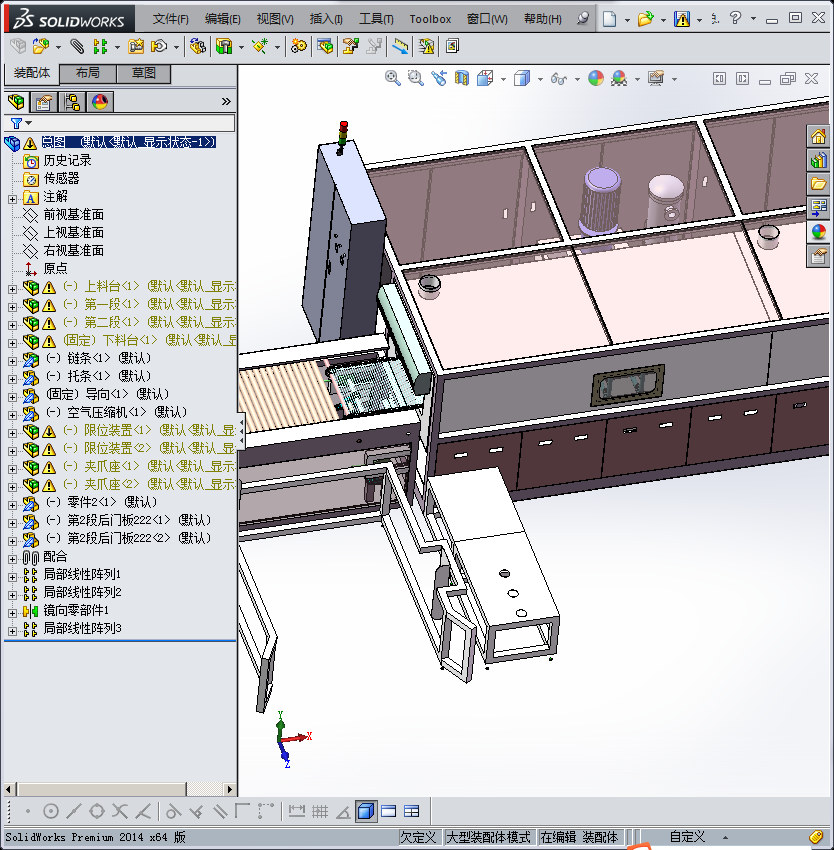Click the 自定义 status bar button
Image resolution: width=834 pixels, height=850 pixels.
(x=687, y=837)
